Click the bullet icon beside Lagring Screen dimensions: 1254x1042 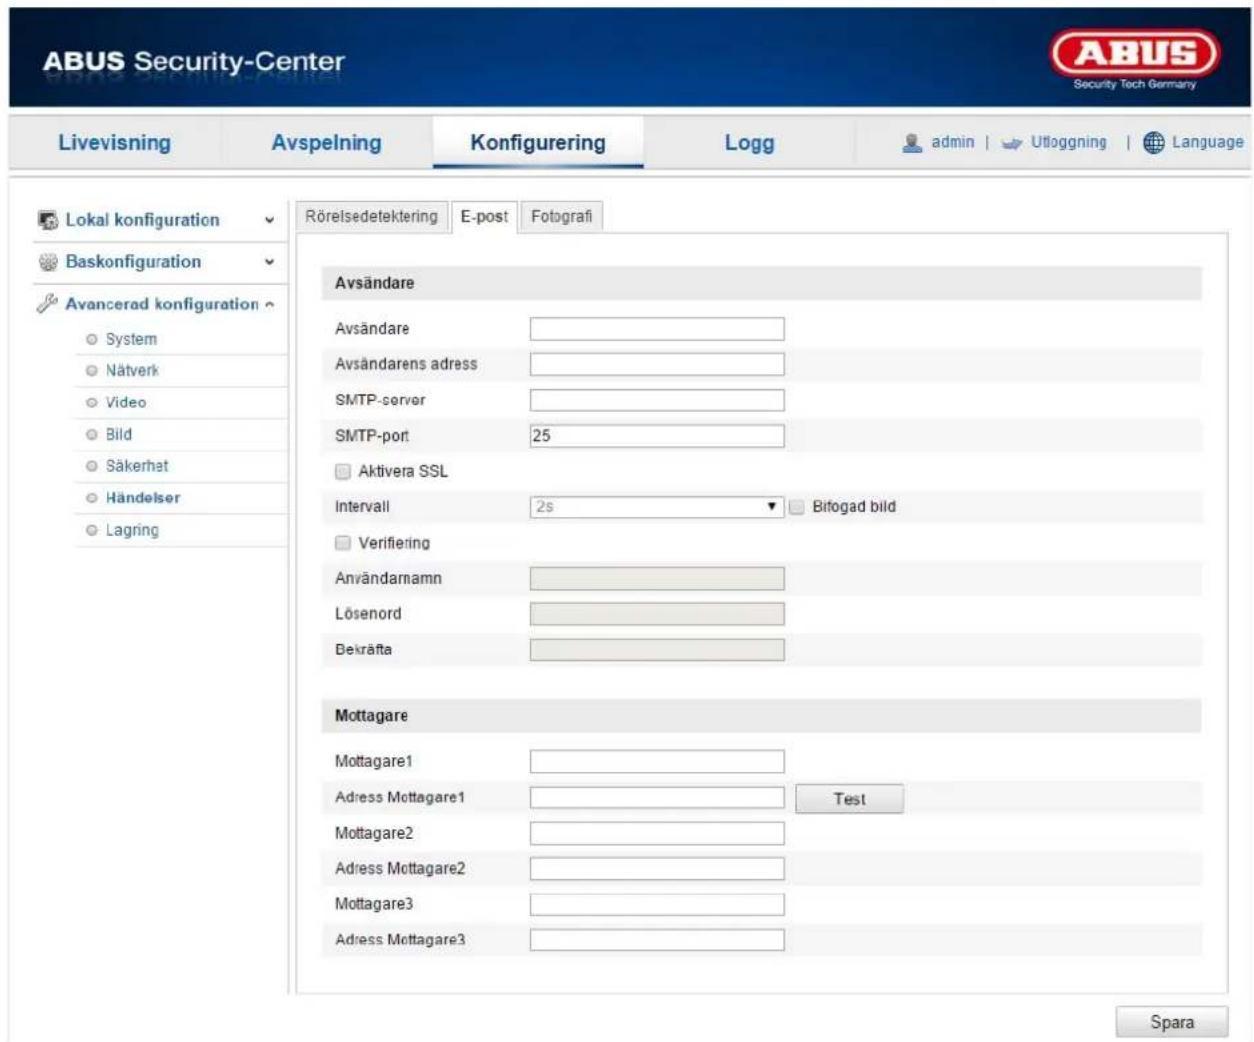coord(92,530)
